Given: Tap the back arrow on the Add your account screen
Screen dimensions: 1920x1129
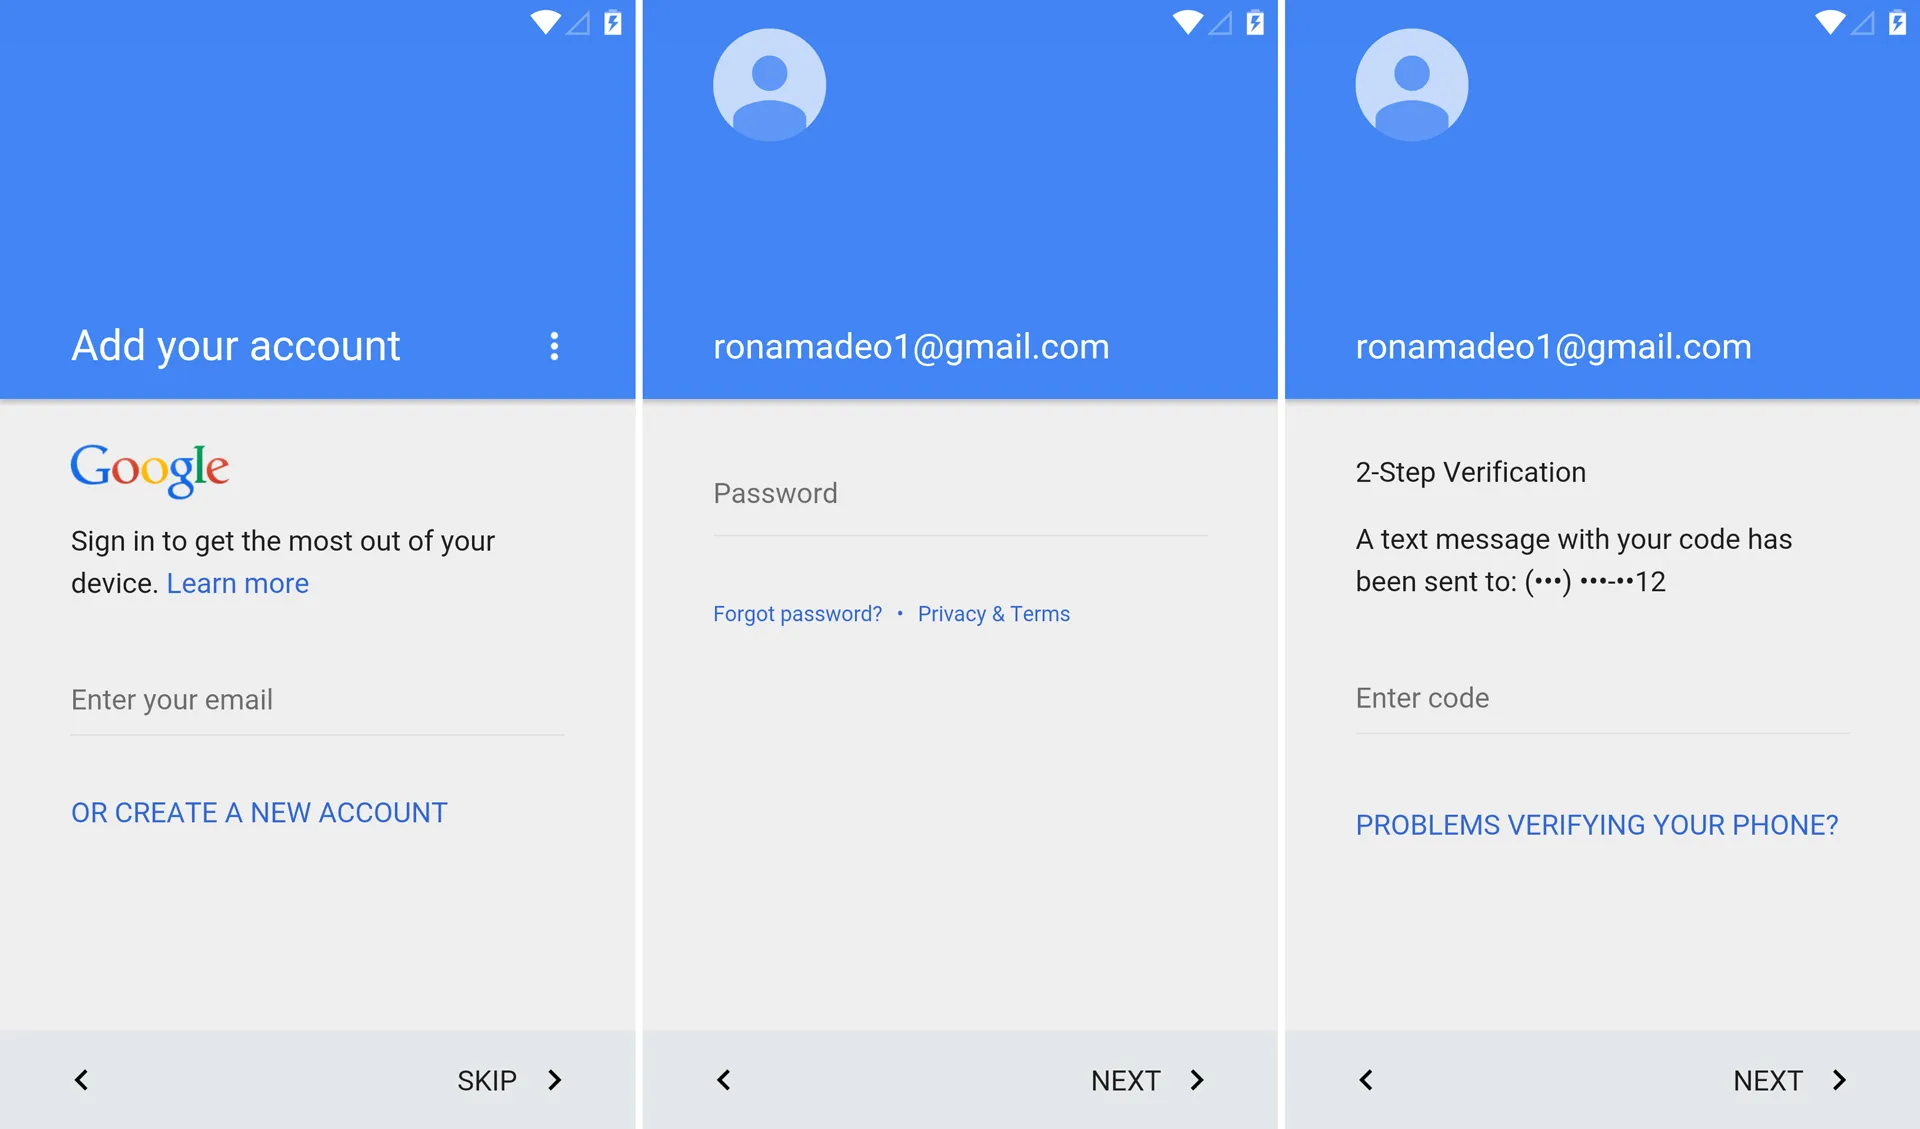Looking at the screenshot, I should (82, 1080).
